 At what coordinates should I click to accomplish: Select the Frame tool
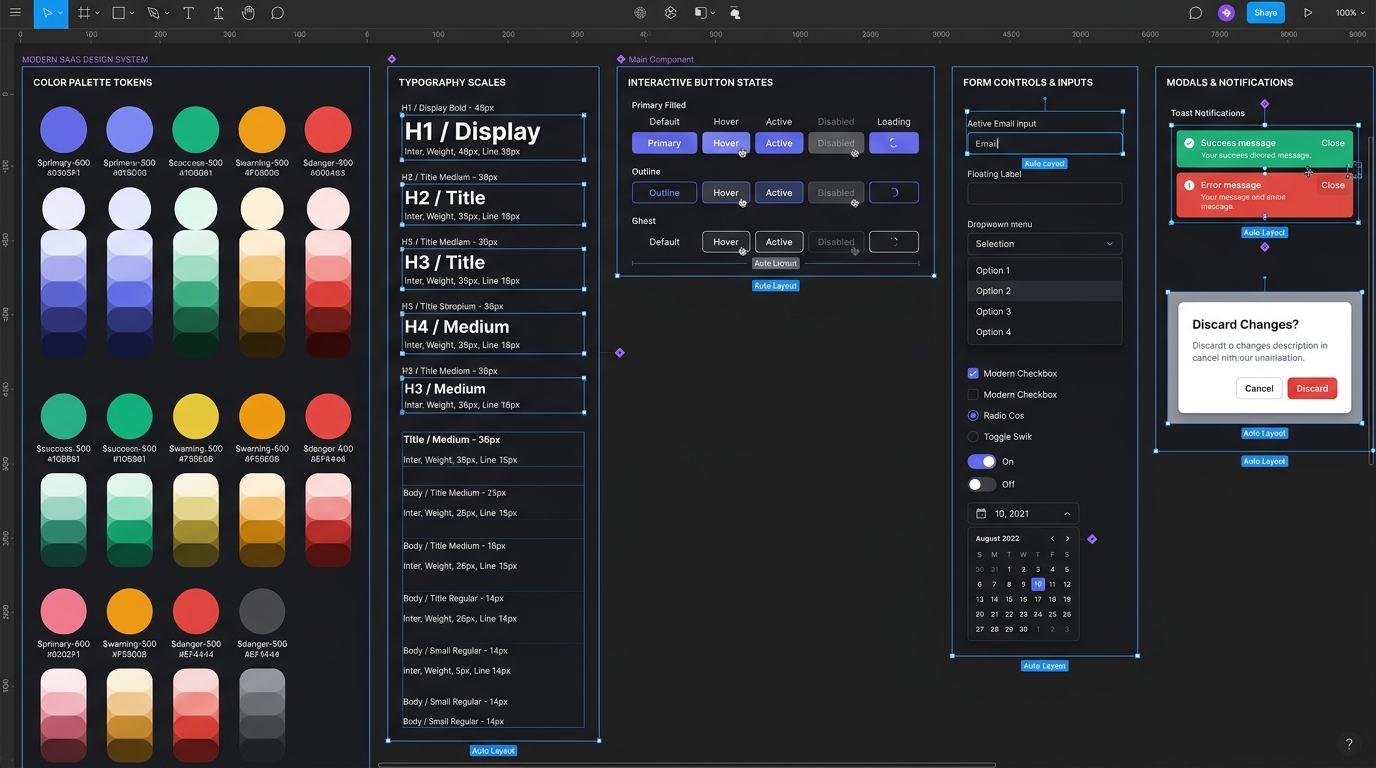(84, 13)
